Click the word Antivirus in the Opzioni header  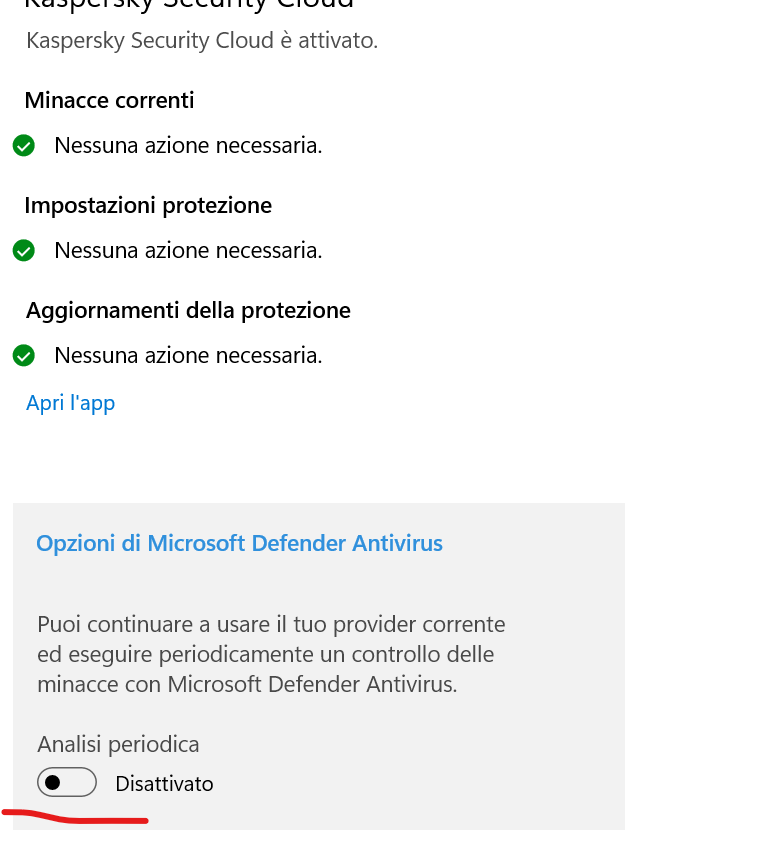(397, 543)
